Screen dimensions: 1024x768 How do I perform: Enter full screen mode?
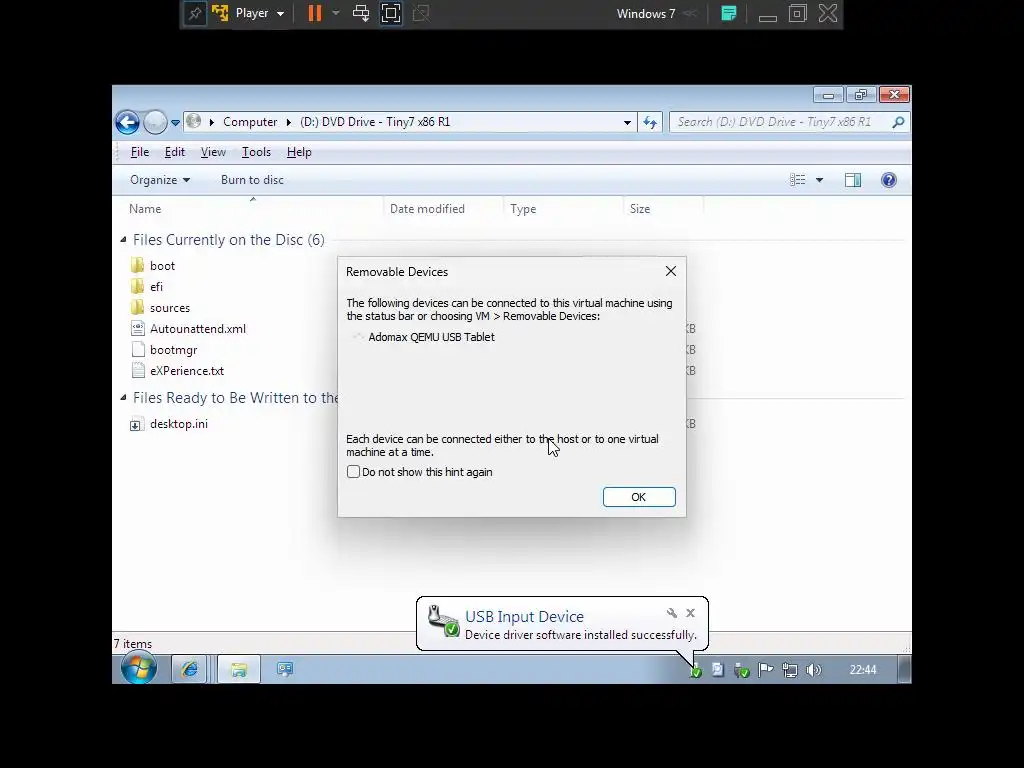391,14
